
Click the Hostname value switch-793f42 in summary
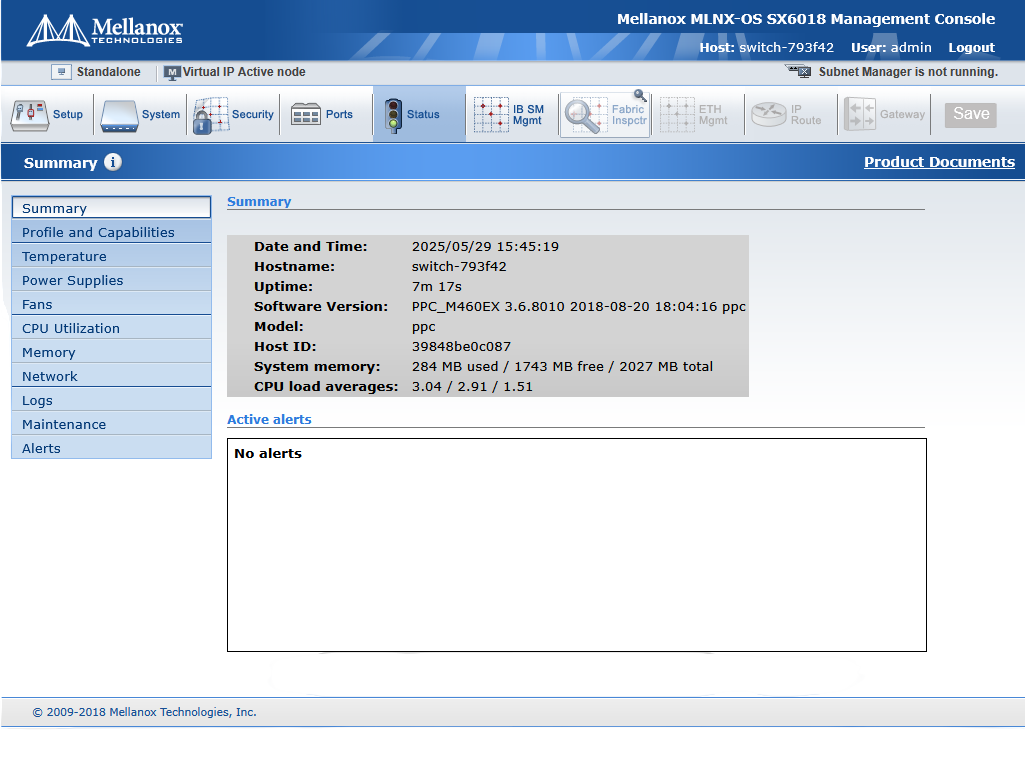(459, 267)
